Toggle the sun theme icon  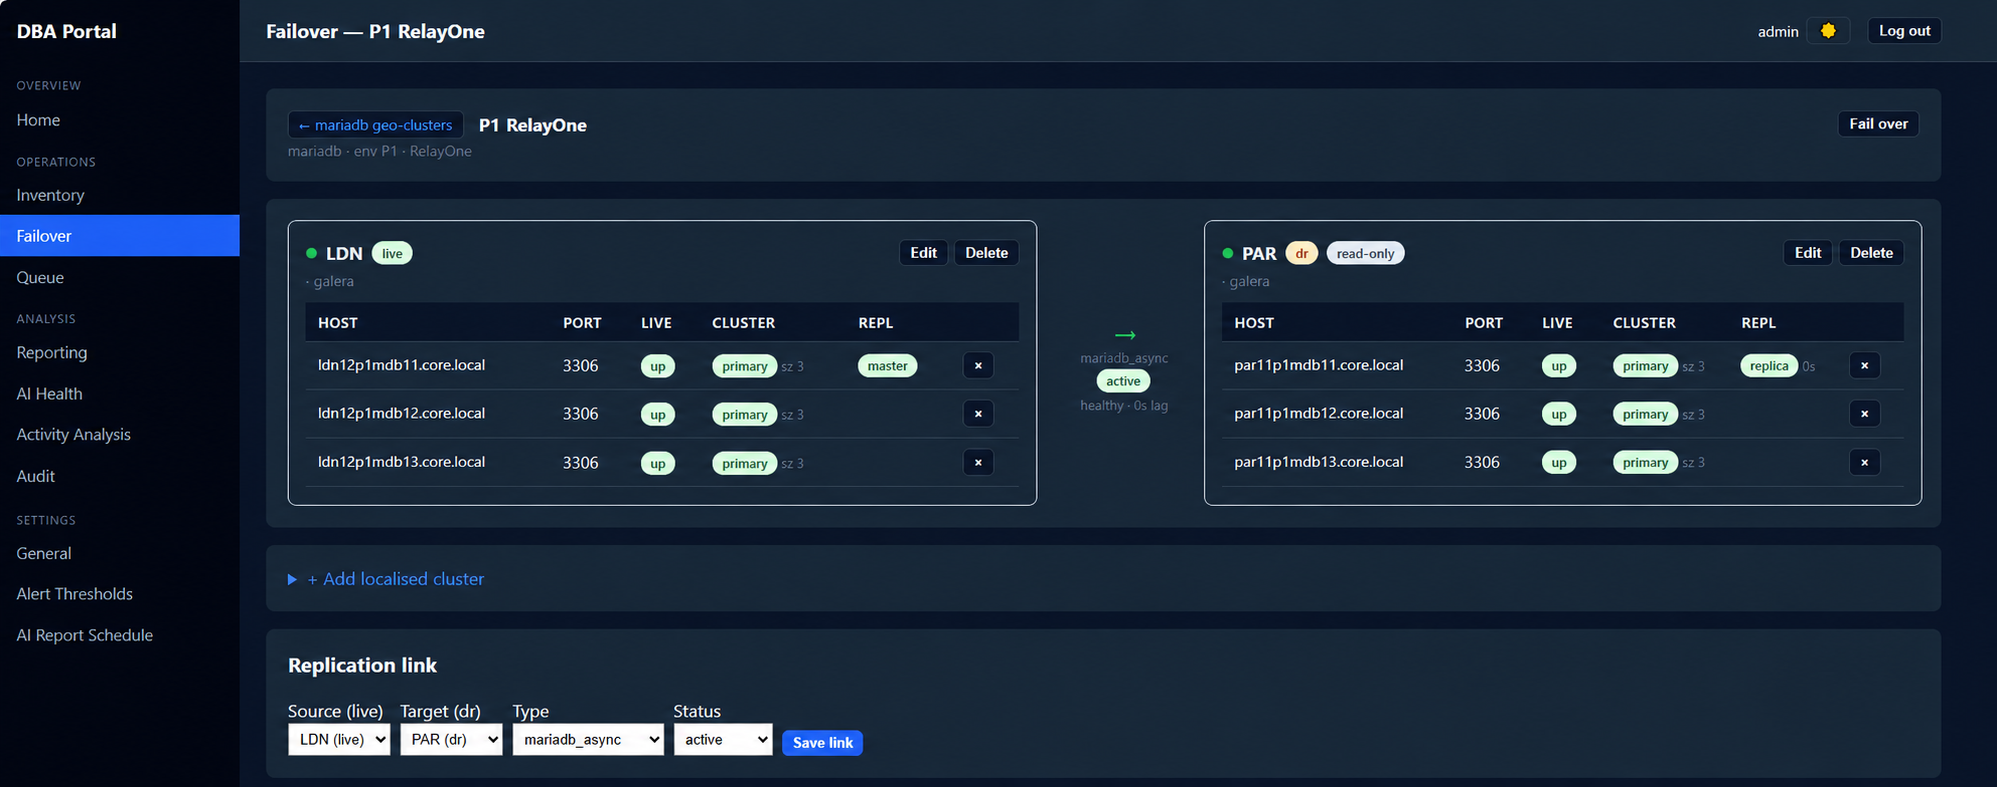point(1828,31)
